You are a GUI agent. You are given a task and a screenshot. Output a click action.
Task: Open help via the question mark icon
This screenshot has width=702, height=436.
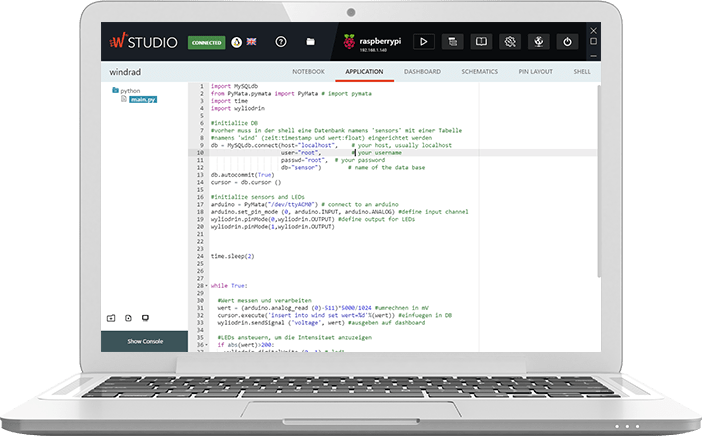pos(281,42)
